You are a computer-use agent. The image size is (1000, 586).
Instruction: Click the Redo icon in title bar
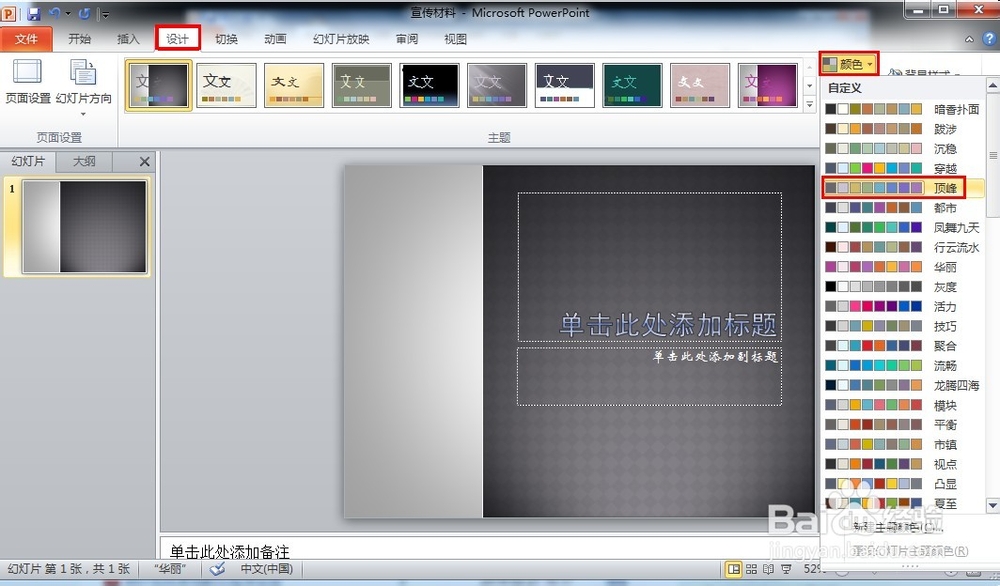83,14
